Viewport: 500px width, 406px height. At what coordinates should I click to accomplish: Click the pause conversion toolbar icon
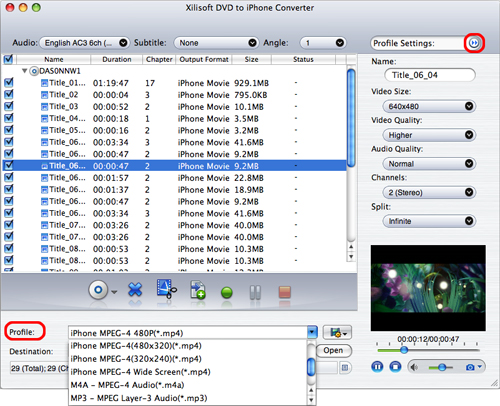255,292
